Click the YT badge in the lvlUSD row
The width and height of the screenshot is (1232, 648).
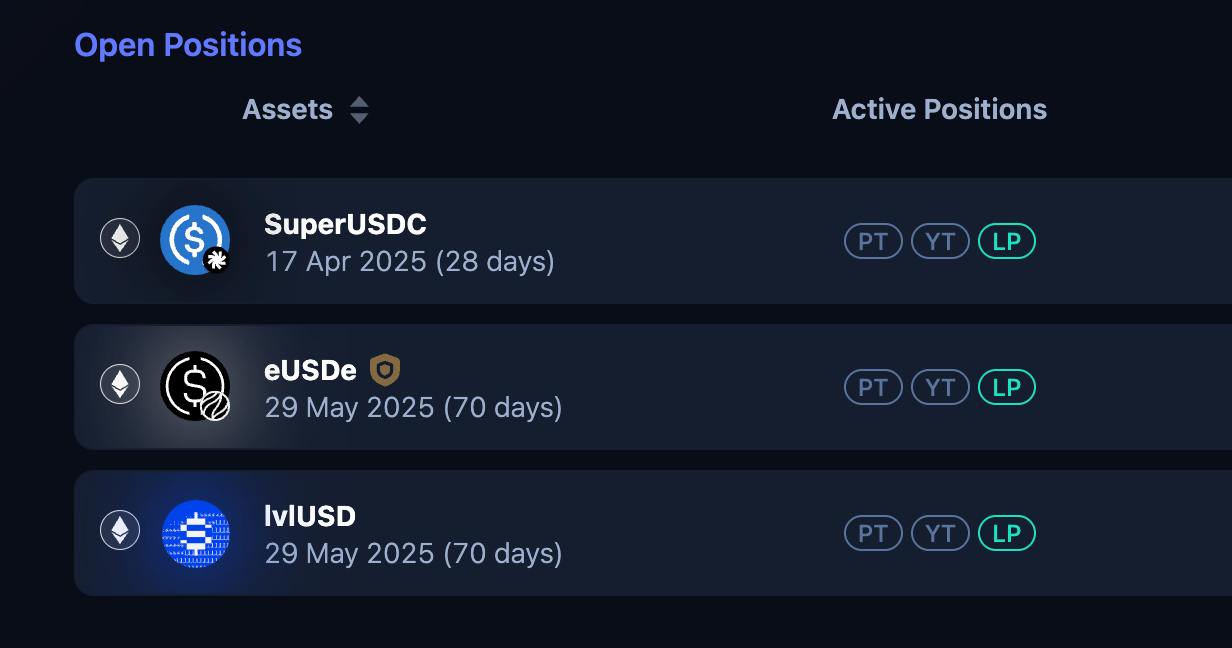(x=940, y=533)
